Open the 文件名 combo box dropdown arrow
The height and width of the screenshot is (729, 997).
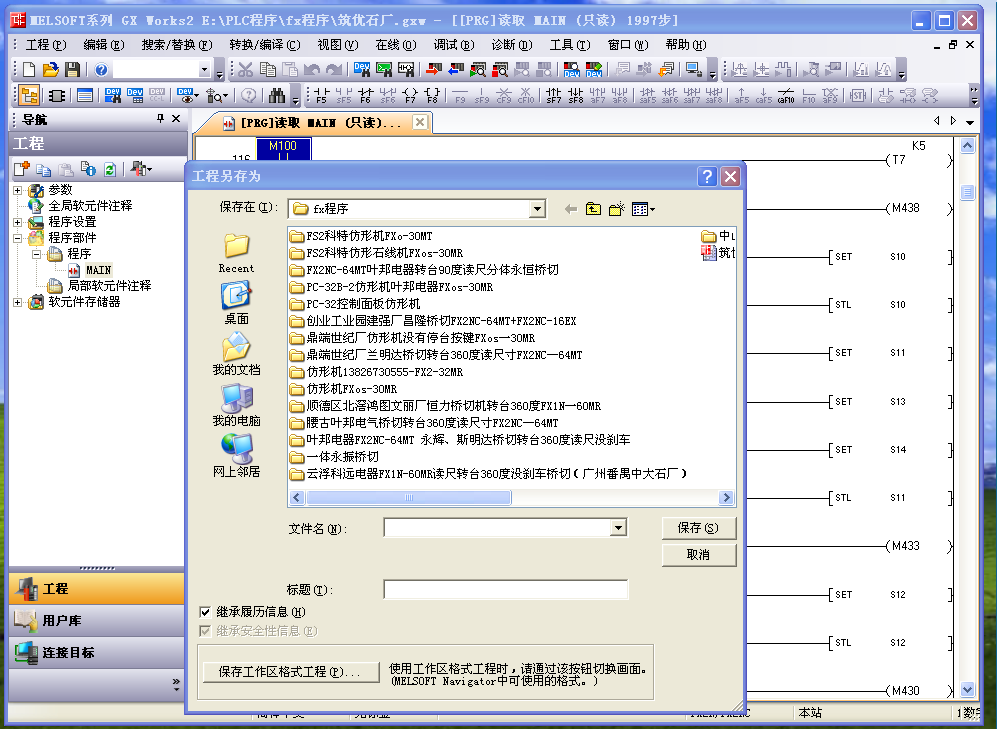(618, 528)
